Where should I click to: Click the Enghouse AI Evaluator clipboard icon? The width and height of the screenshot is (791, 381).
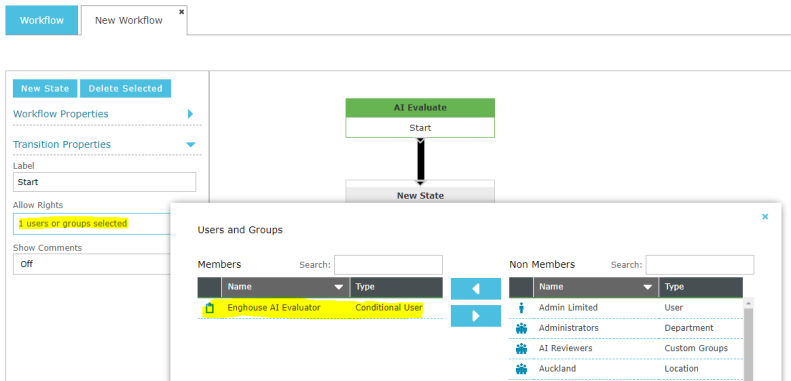(x=210, y=308)
